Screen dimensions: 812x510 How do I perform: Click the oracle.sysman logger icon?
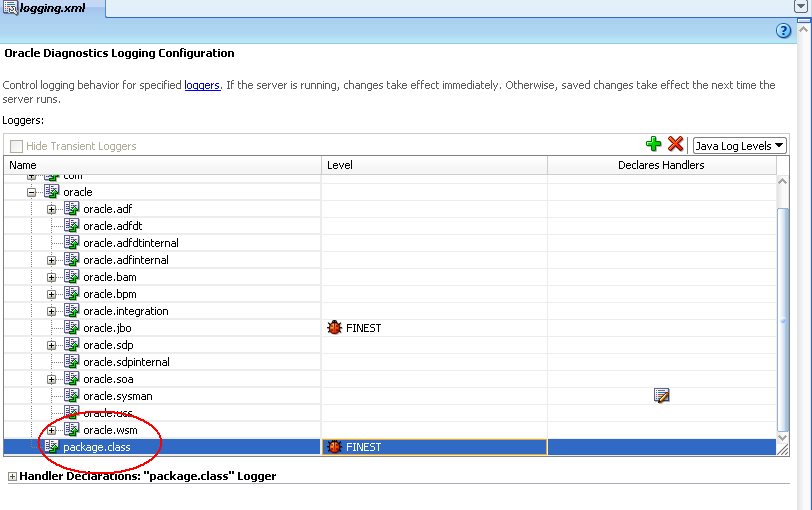click(x=71, y=396)
